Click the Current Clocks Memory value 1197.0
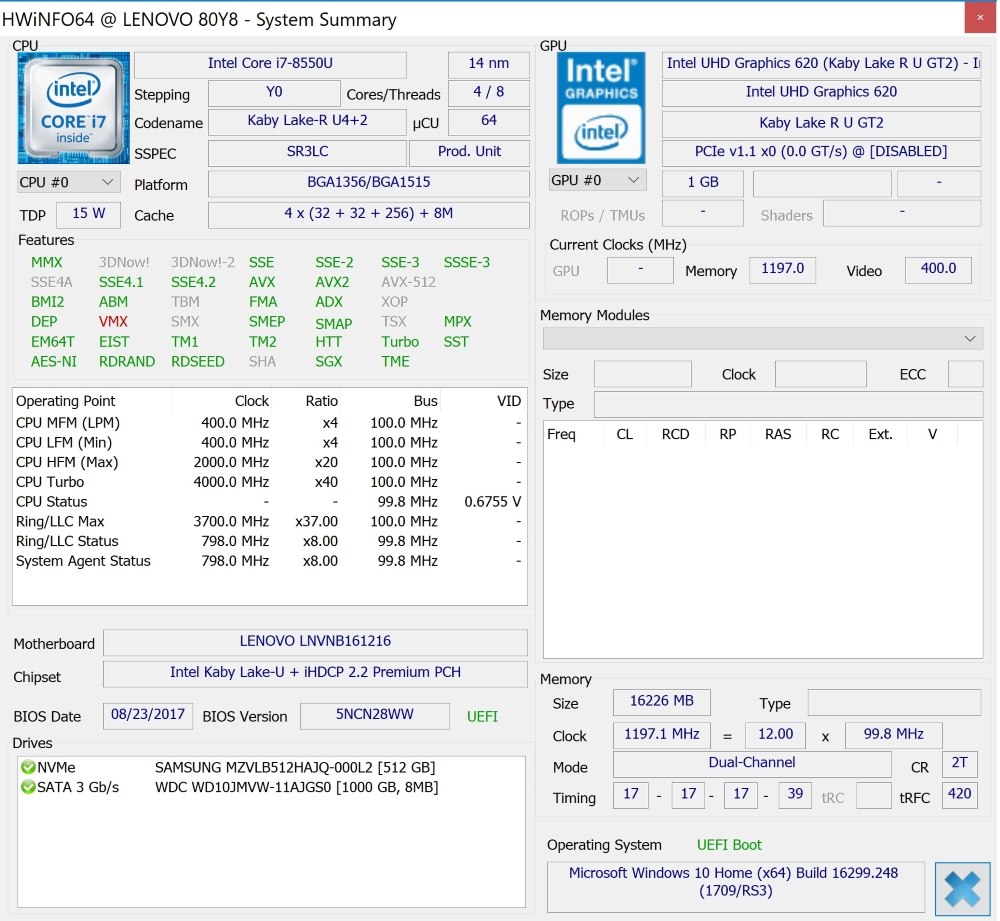1000x921 pixels. click(782, 269)
